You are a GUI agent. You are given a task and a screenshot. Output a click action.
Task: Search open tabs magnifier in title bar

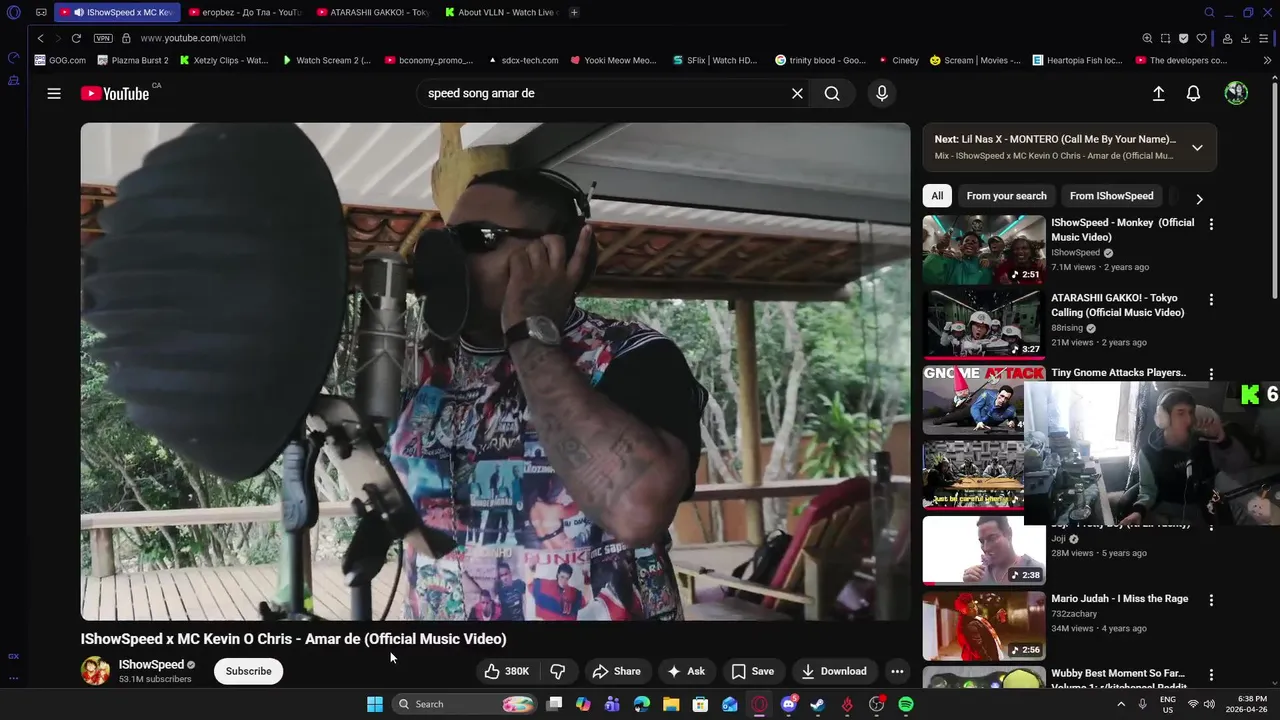coord(1209,12)
